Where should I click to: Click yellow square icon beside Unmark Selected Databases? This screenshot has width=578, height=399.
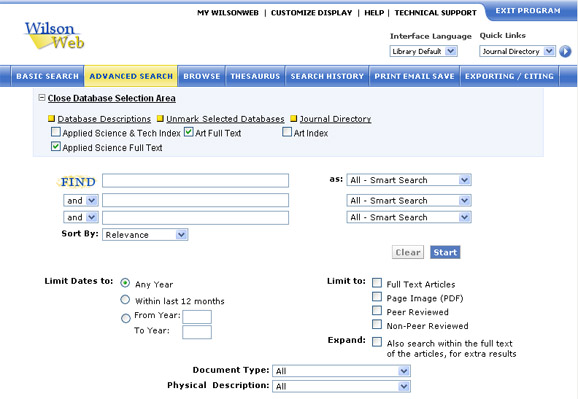coord(160,118)
